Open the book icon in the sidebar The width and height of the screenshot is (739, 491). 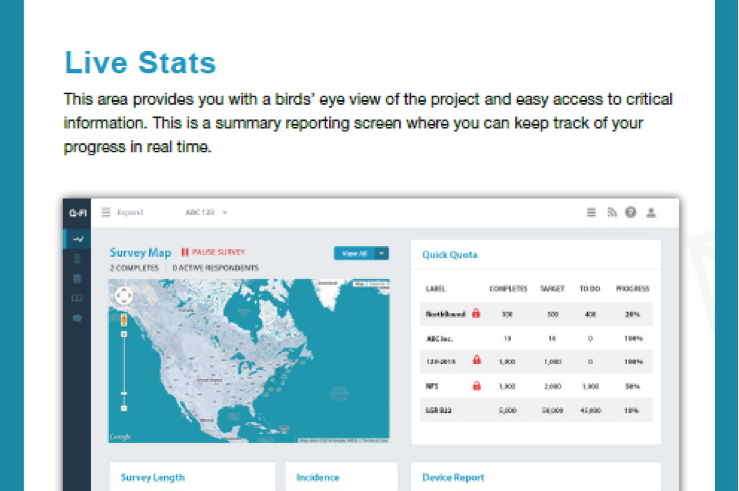tap(77, 298)
